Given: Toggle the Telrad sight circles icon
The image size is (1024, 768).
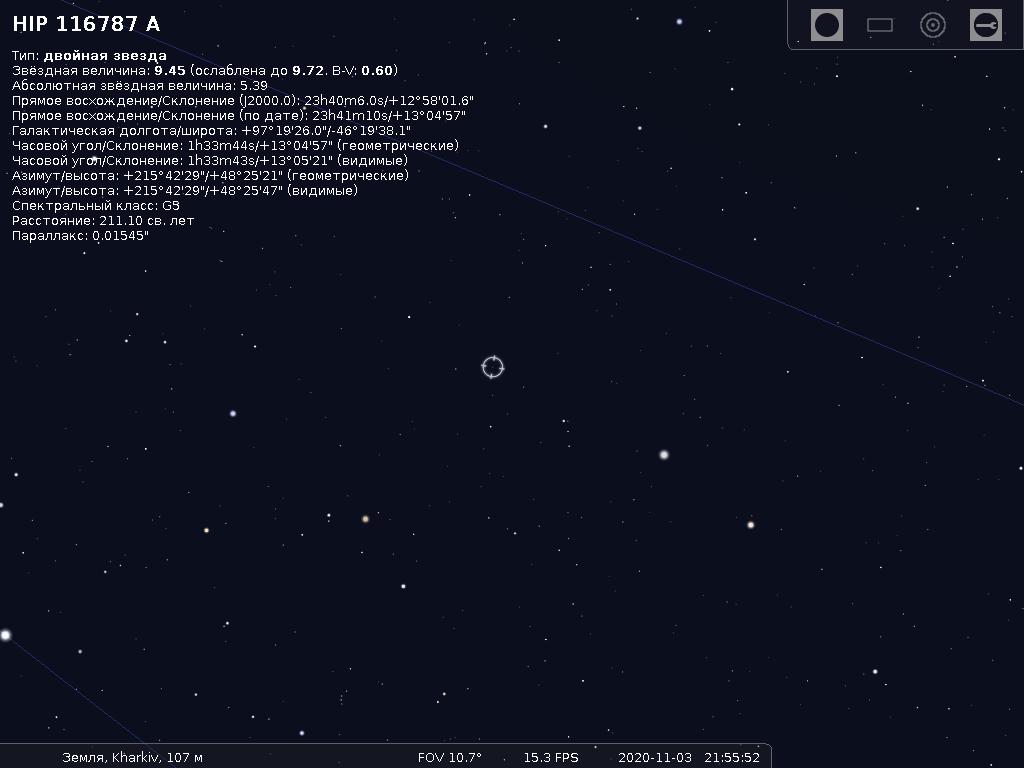Looking at the screenshot, I should 933,25.
